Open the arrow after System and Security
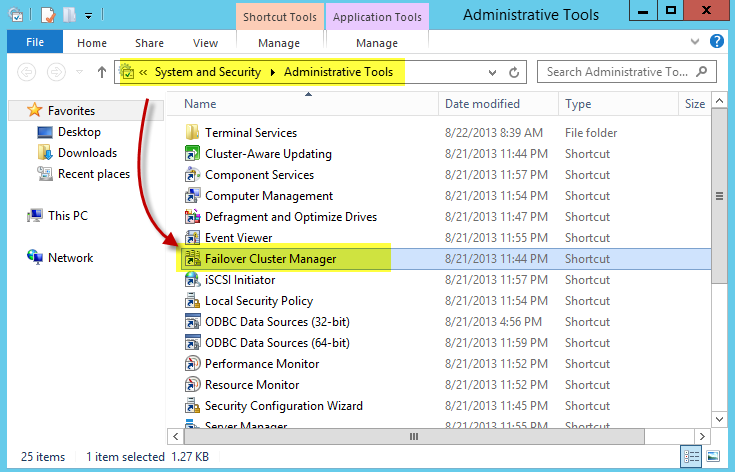This screenshot has width=735, height=472. pyautogui.click(x=273, y=72)
